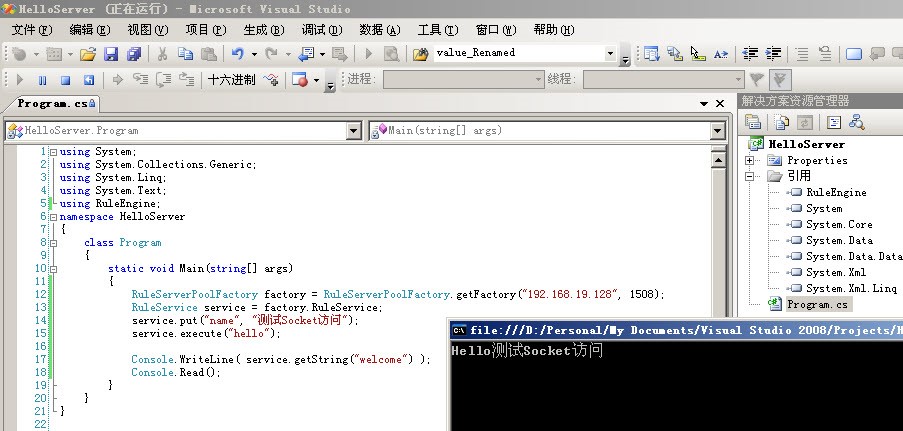Screen dimensions: 903x431
Task: Open the 窗口(W) menu
Action: pos(496,30)
